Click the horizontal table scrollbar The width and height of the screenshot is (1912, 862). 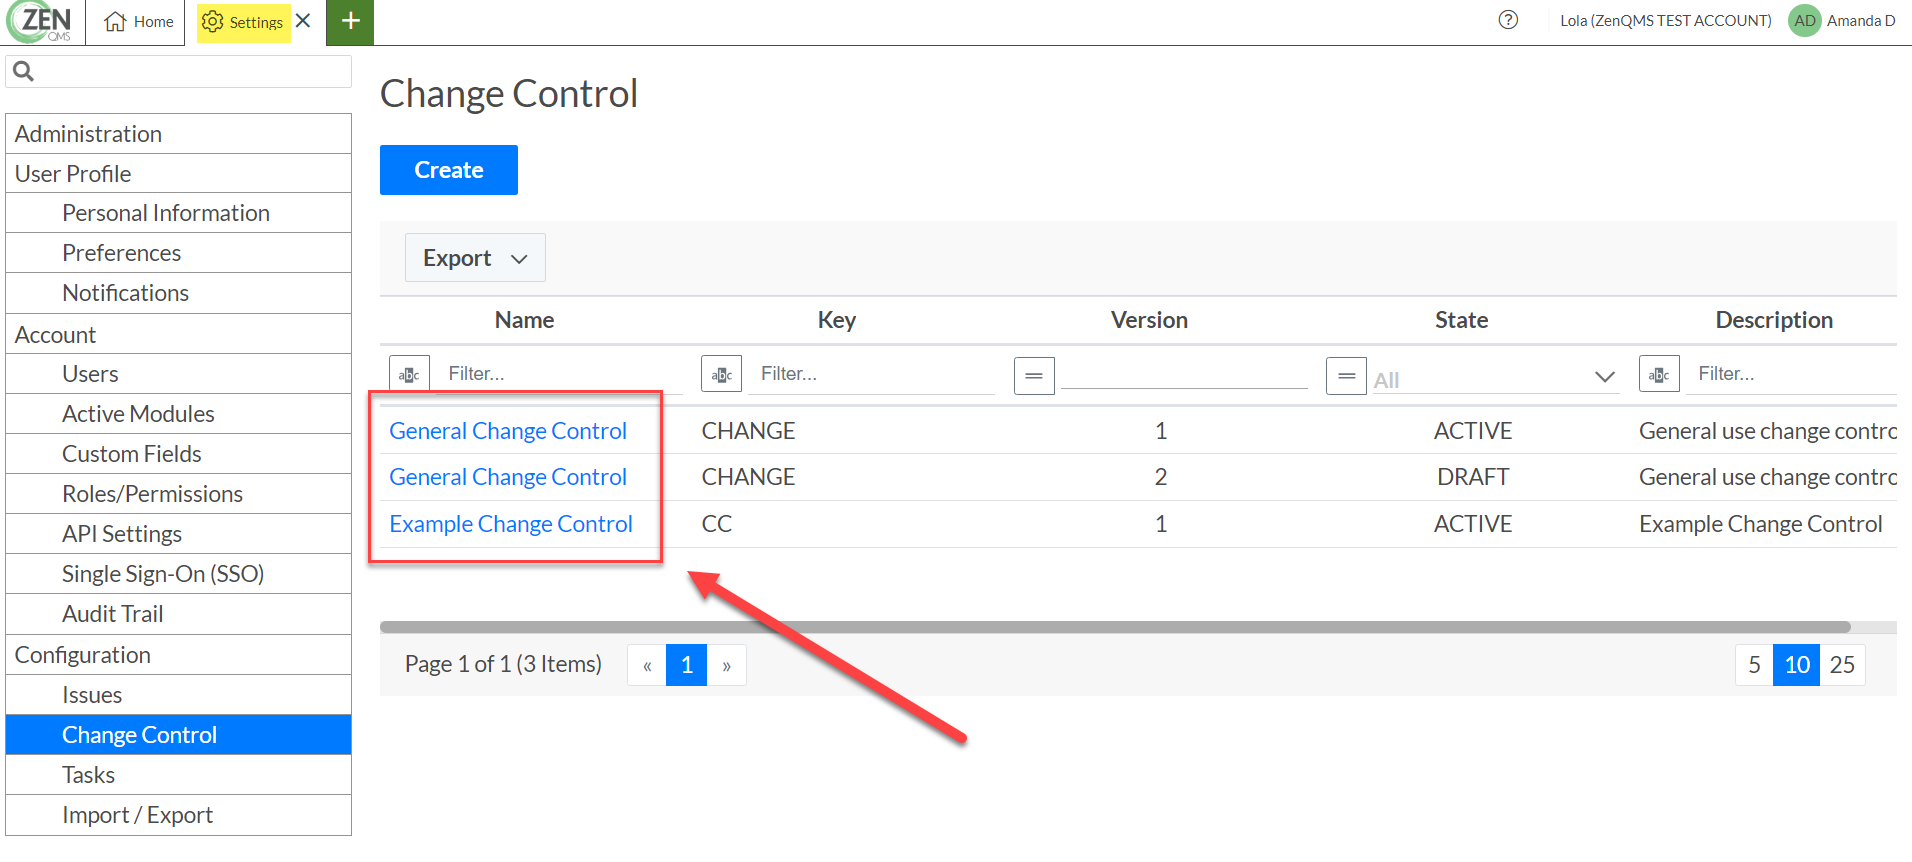(x=1115, y=627)
